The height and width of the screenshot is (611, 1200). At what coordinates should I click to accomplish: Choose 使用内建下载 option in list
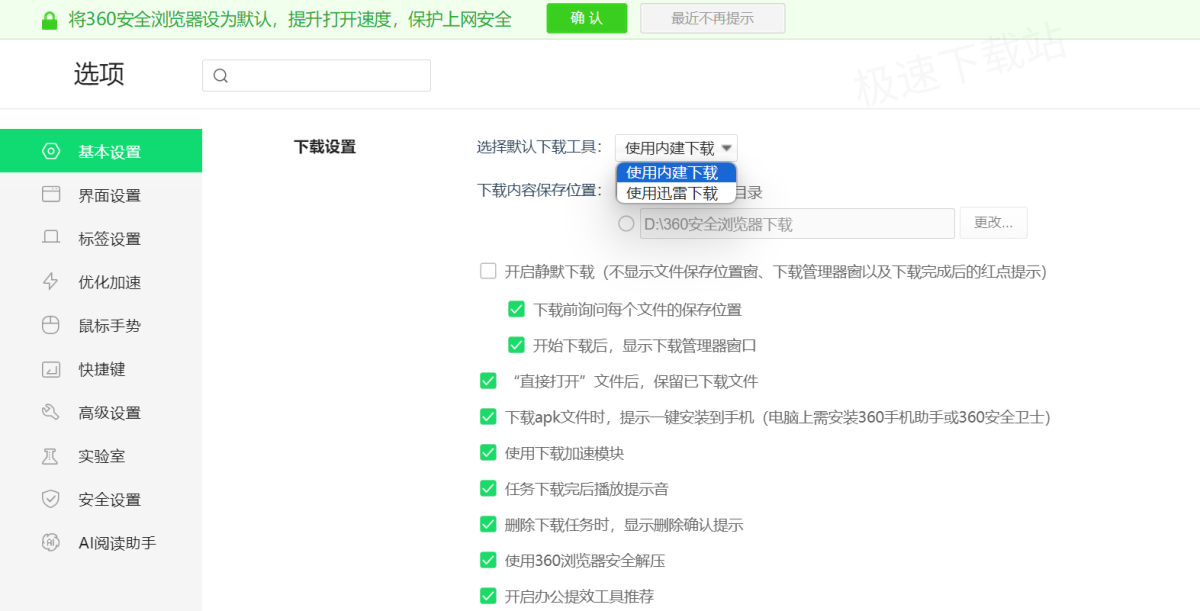[x=676, y=172]
